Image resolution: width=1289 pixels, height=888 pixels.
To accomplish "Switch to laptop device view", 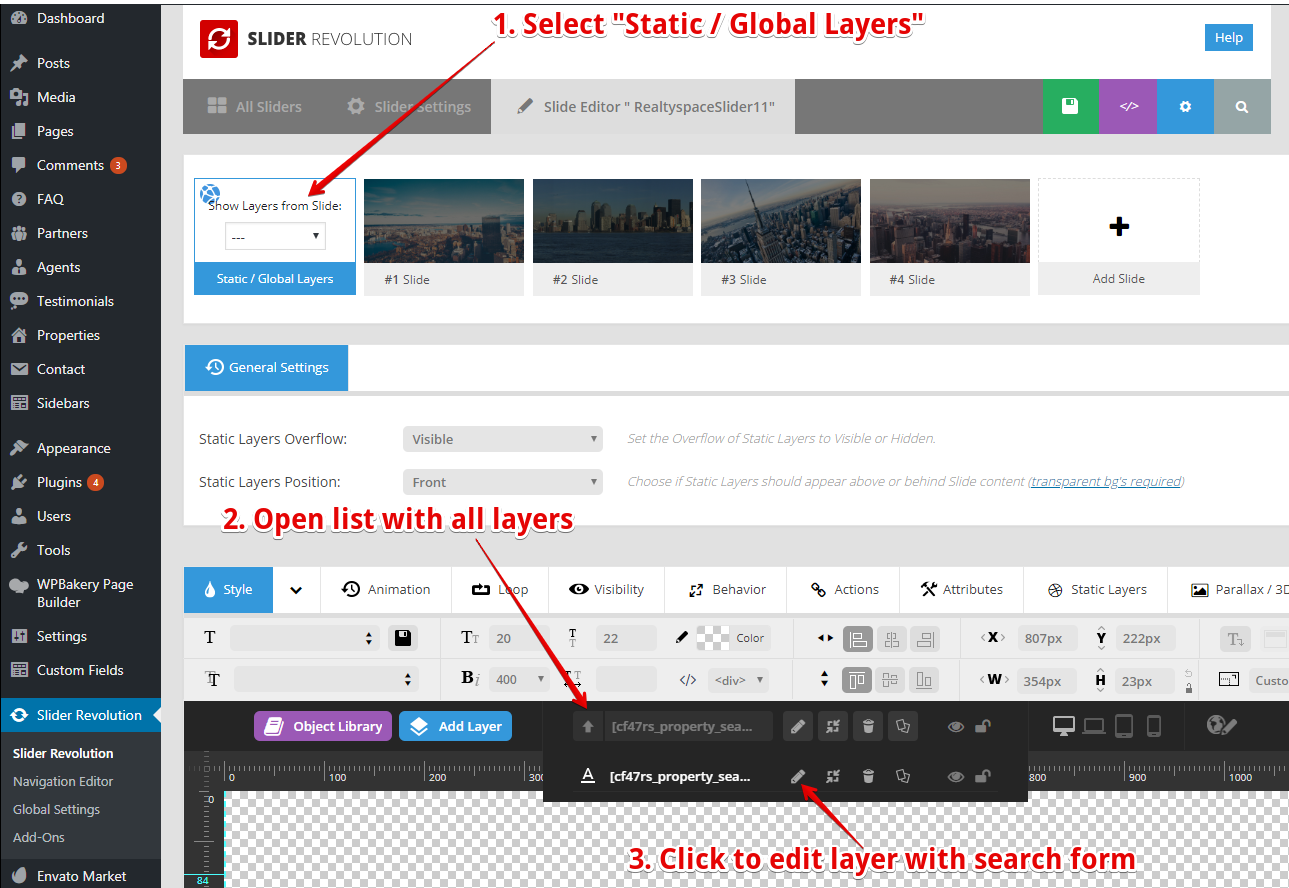I will [1094, 726].
